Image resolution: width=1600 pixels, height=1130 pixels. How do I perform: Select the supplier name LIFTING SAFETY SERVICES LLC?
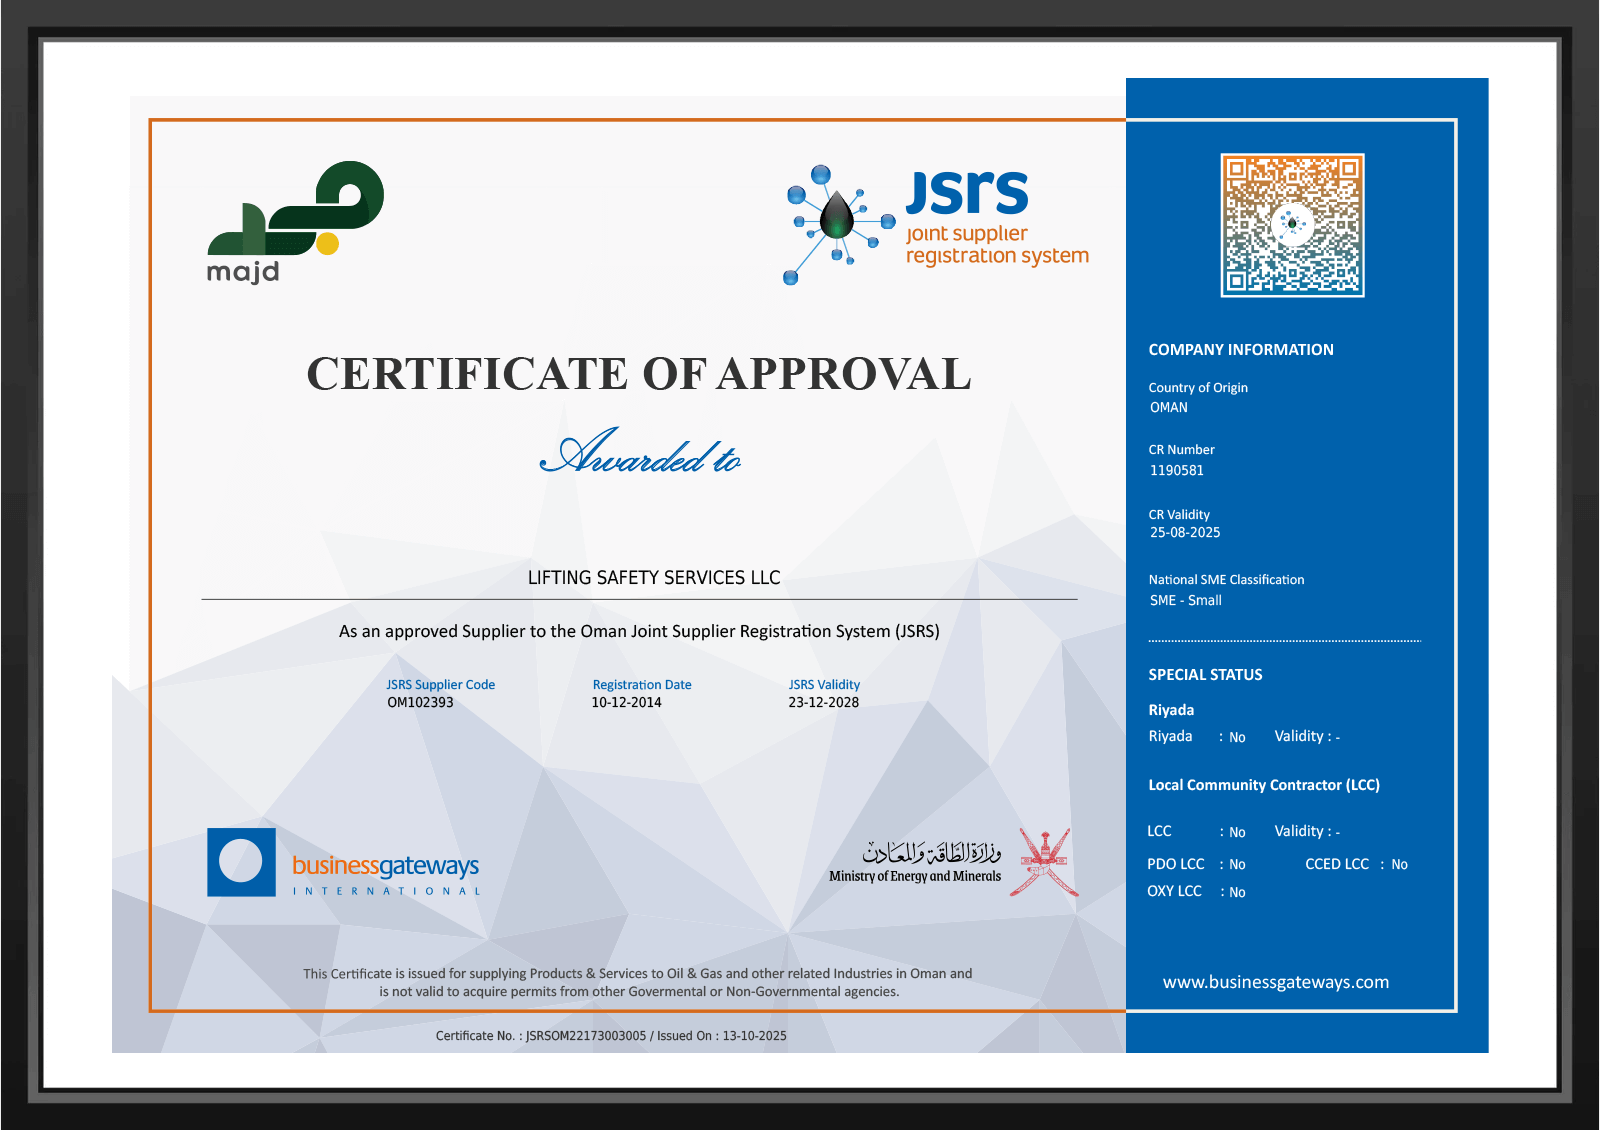point(653,577)
